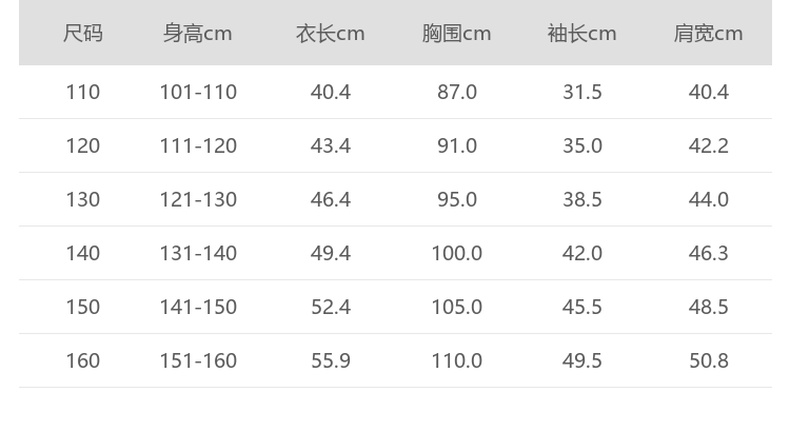Click shoulder width value 42.2
790x431 pixels.
[708, 146]
